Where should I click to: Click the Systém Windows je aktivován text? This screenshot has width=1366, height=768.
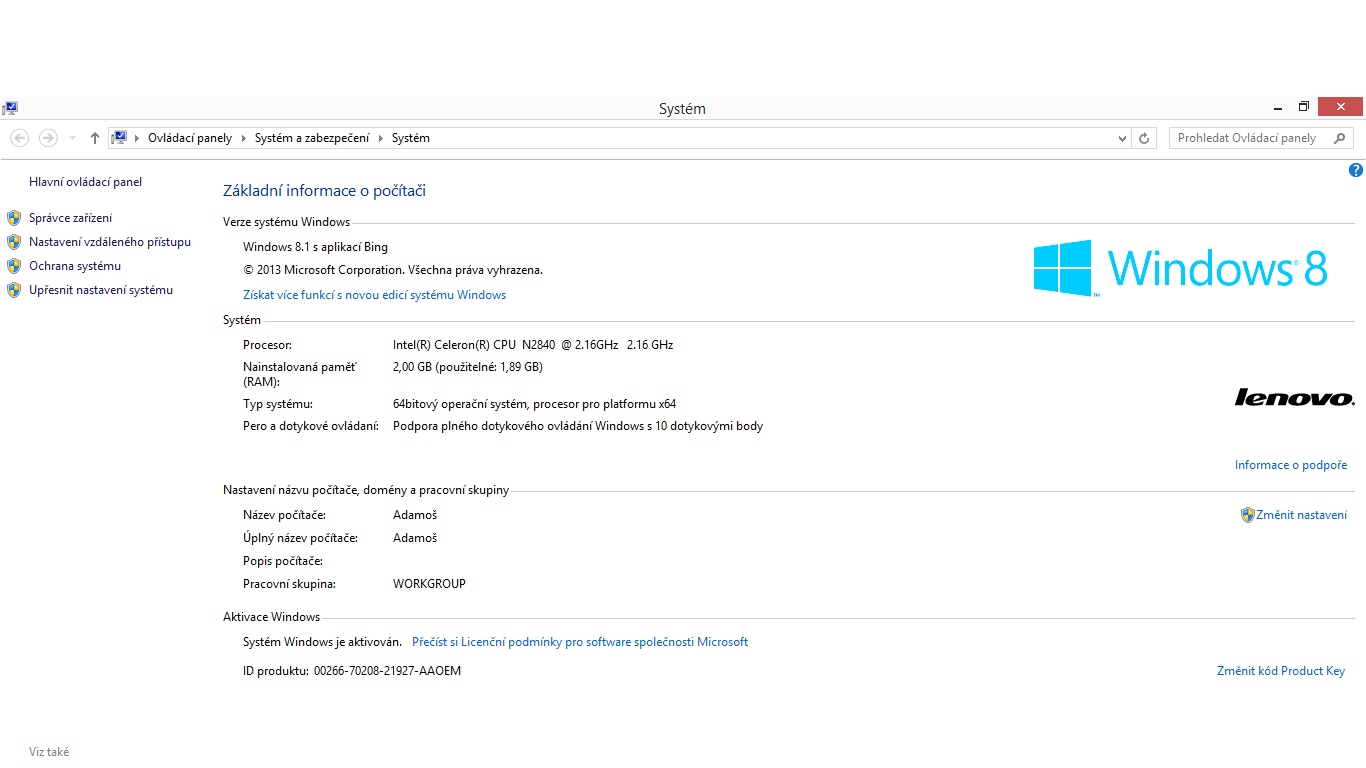(323, 642)
